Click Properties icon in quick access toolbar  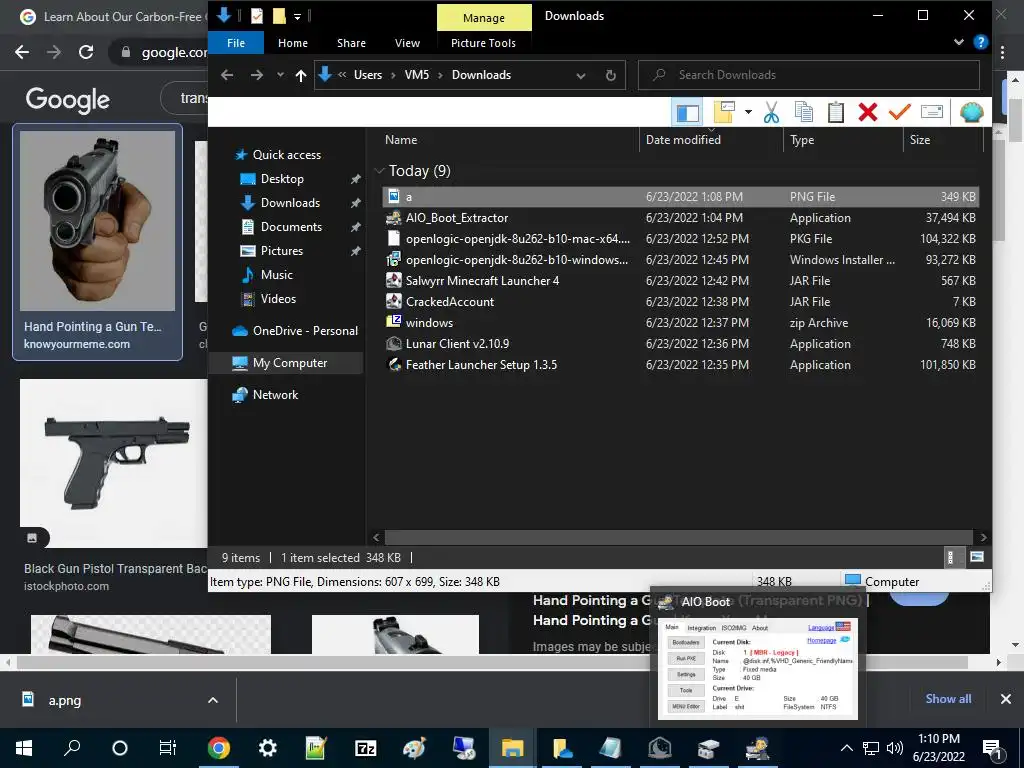click(257, 16)
